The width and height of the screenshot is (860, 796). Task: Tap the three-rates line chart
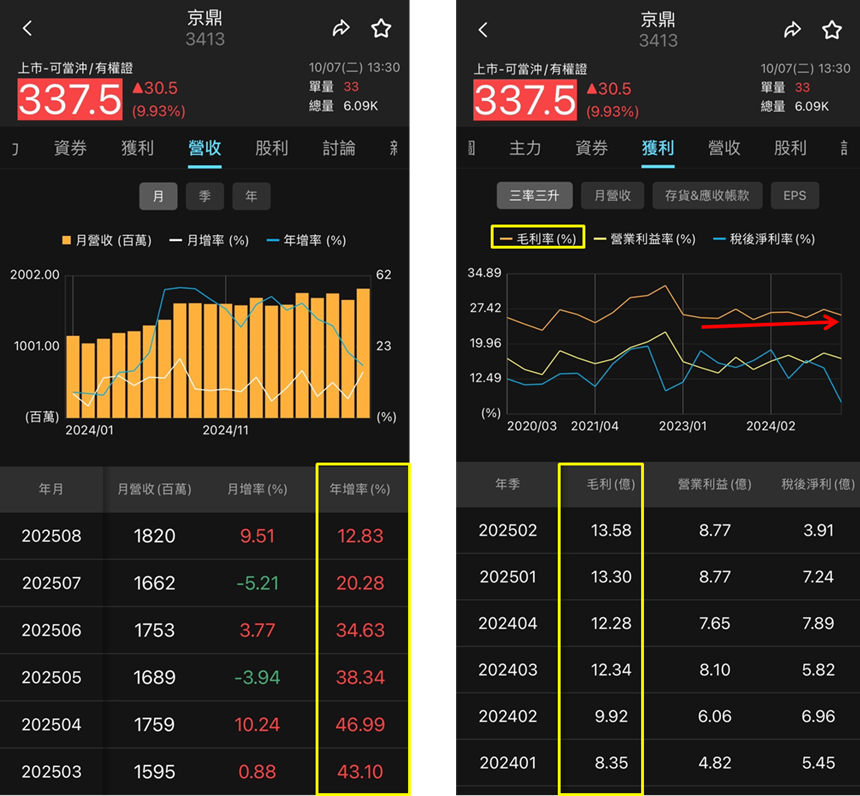(x=674, y=343)
